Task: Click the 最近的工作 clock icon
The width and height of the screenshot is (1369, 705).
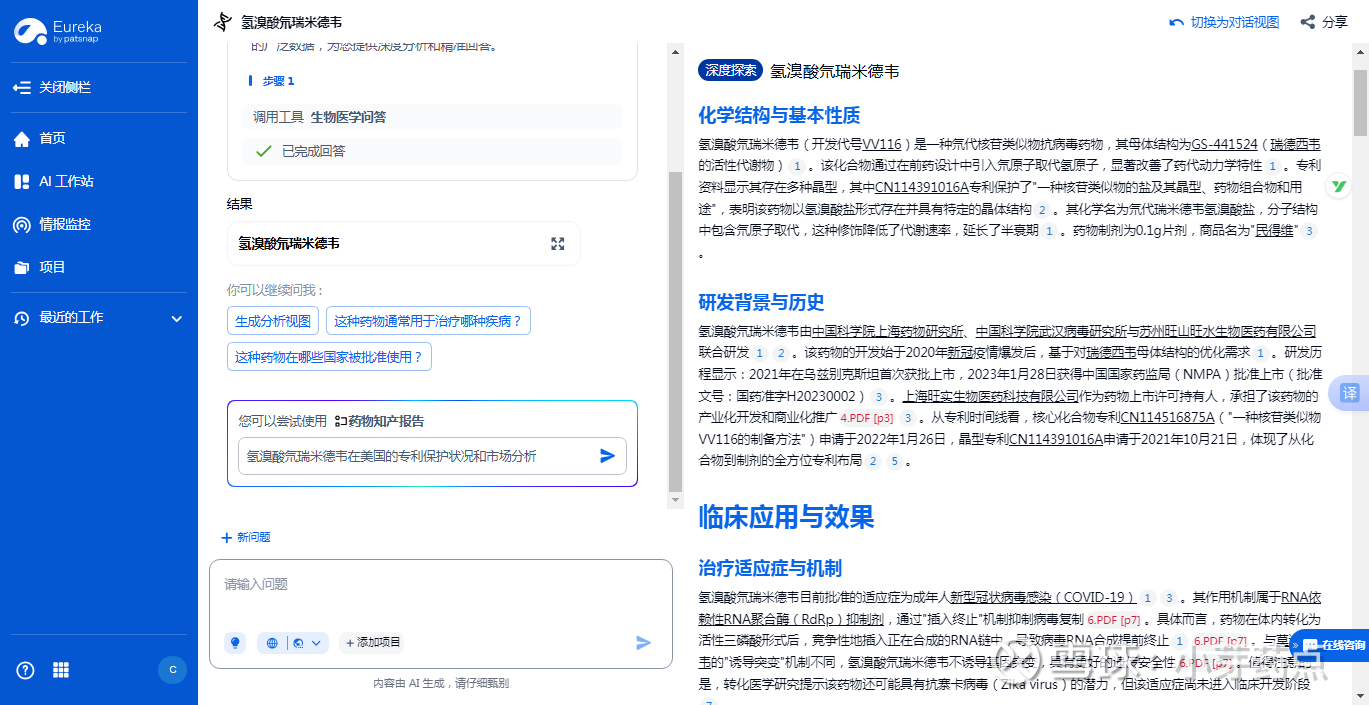Action: click(x=21, y=318)
